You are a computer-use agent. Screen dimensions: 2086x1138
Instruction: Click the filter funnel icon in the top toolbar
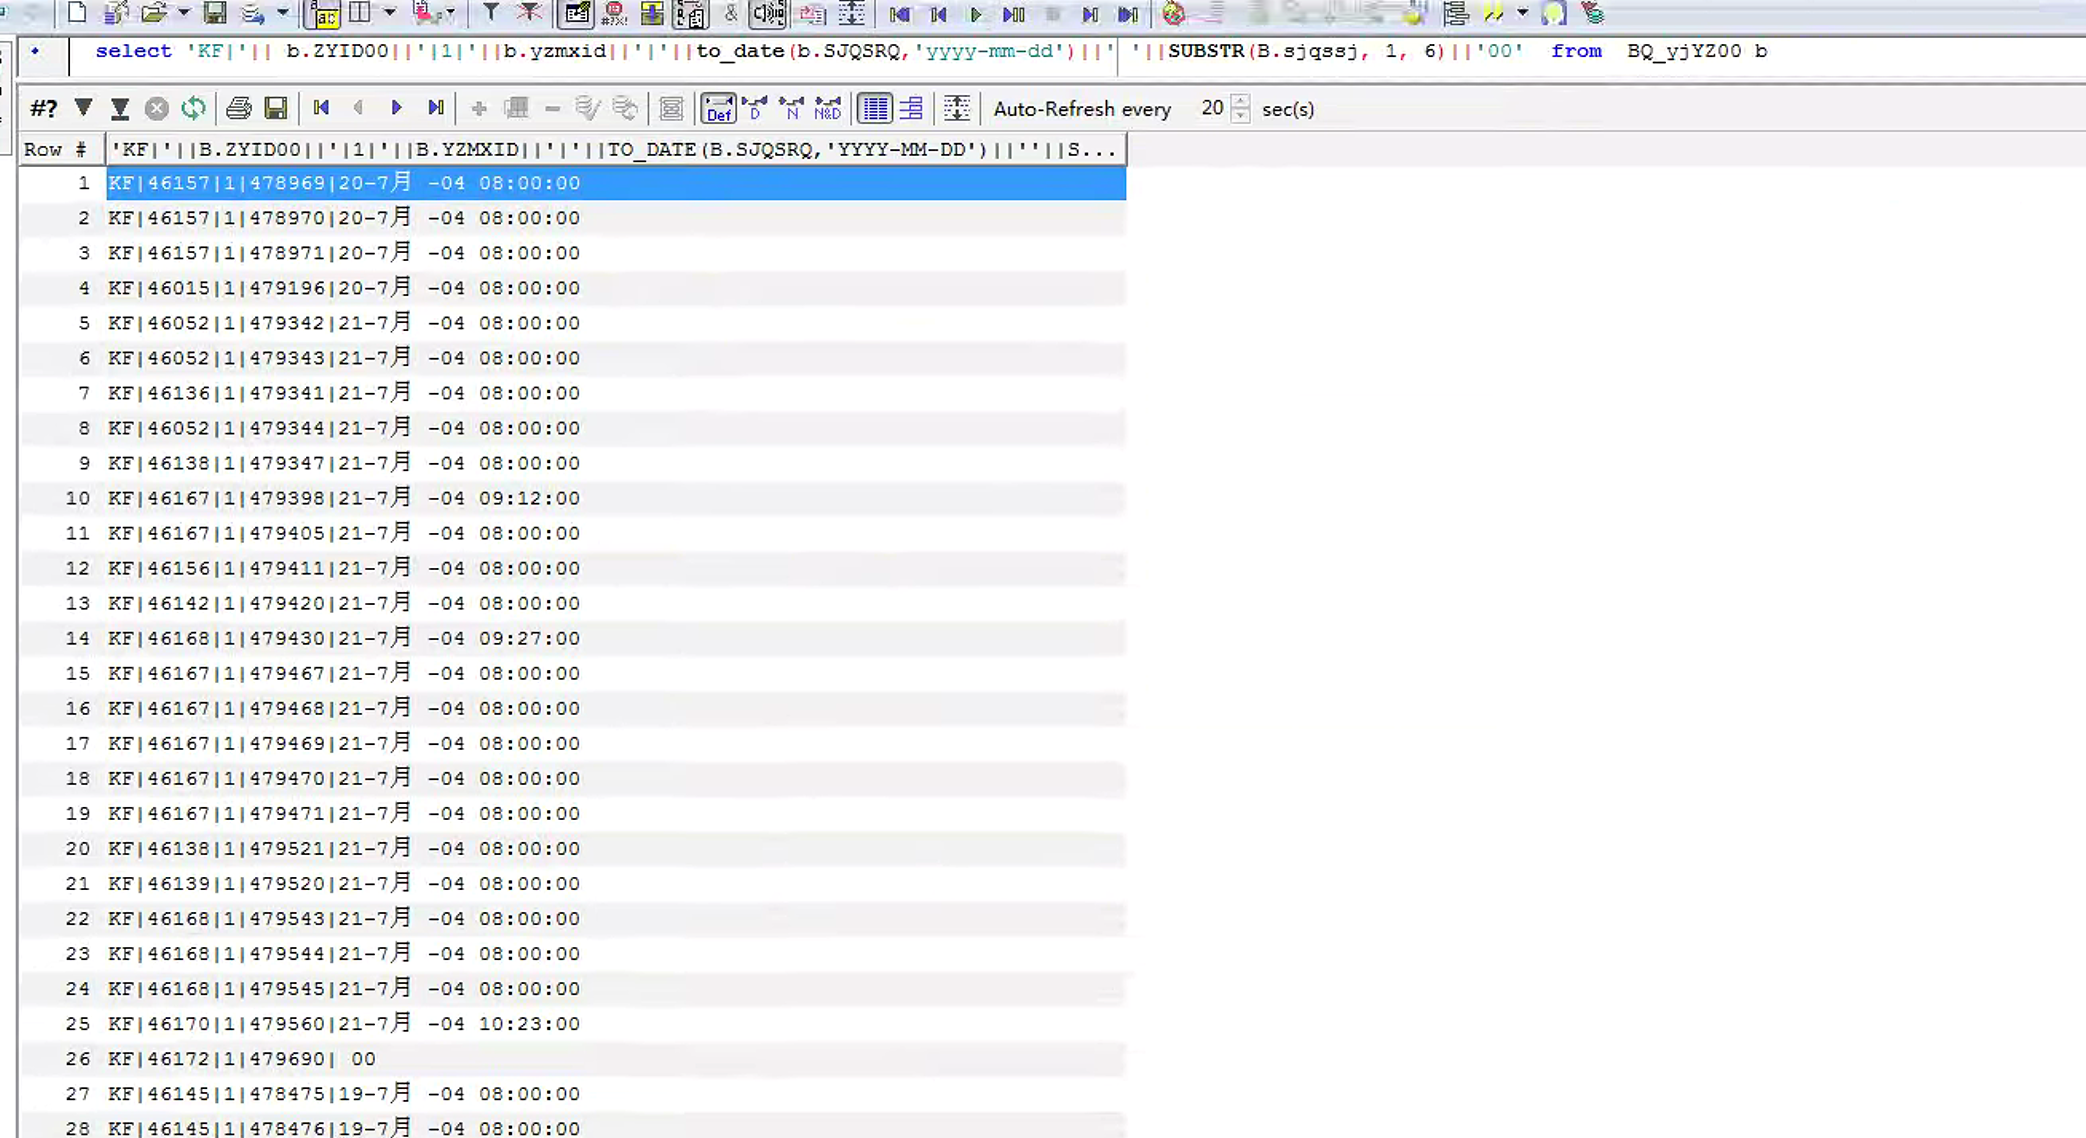point(490,13)
